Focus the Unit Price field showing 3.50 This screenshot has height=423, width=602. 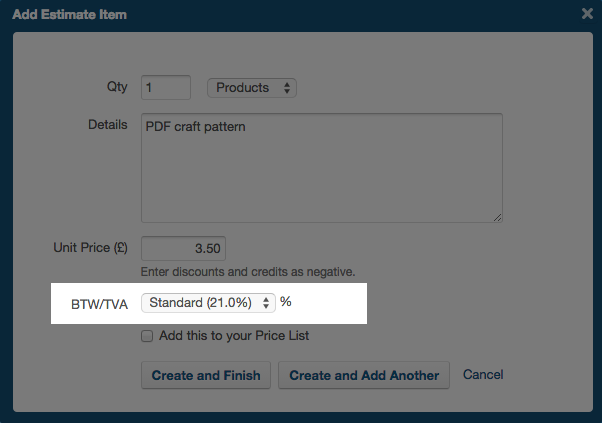coord(184,247)
